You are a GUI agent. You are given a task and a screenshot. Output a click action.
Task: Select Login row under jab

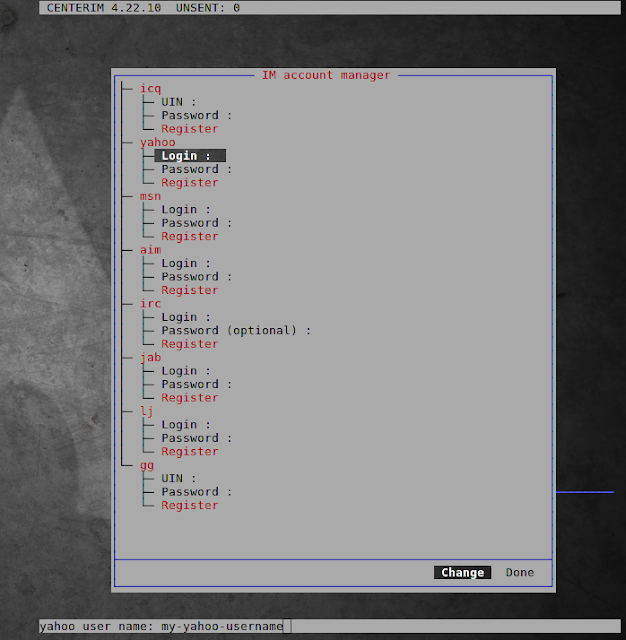186,371
